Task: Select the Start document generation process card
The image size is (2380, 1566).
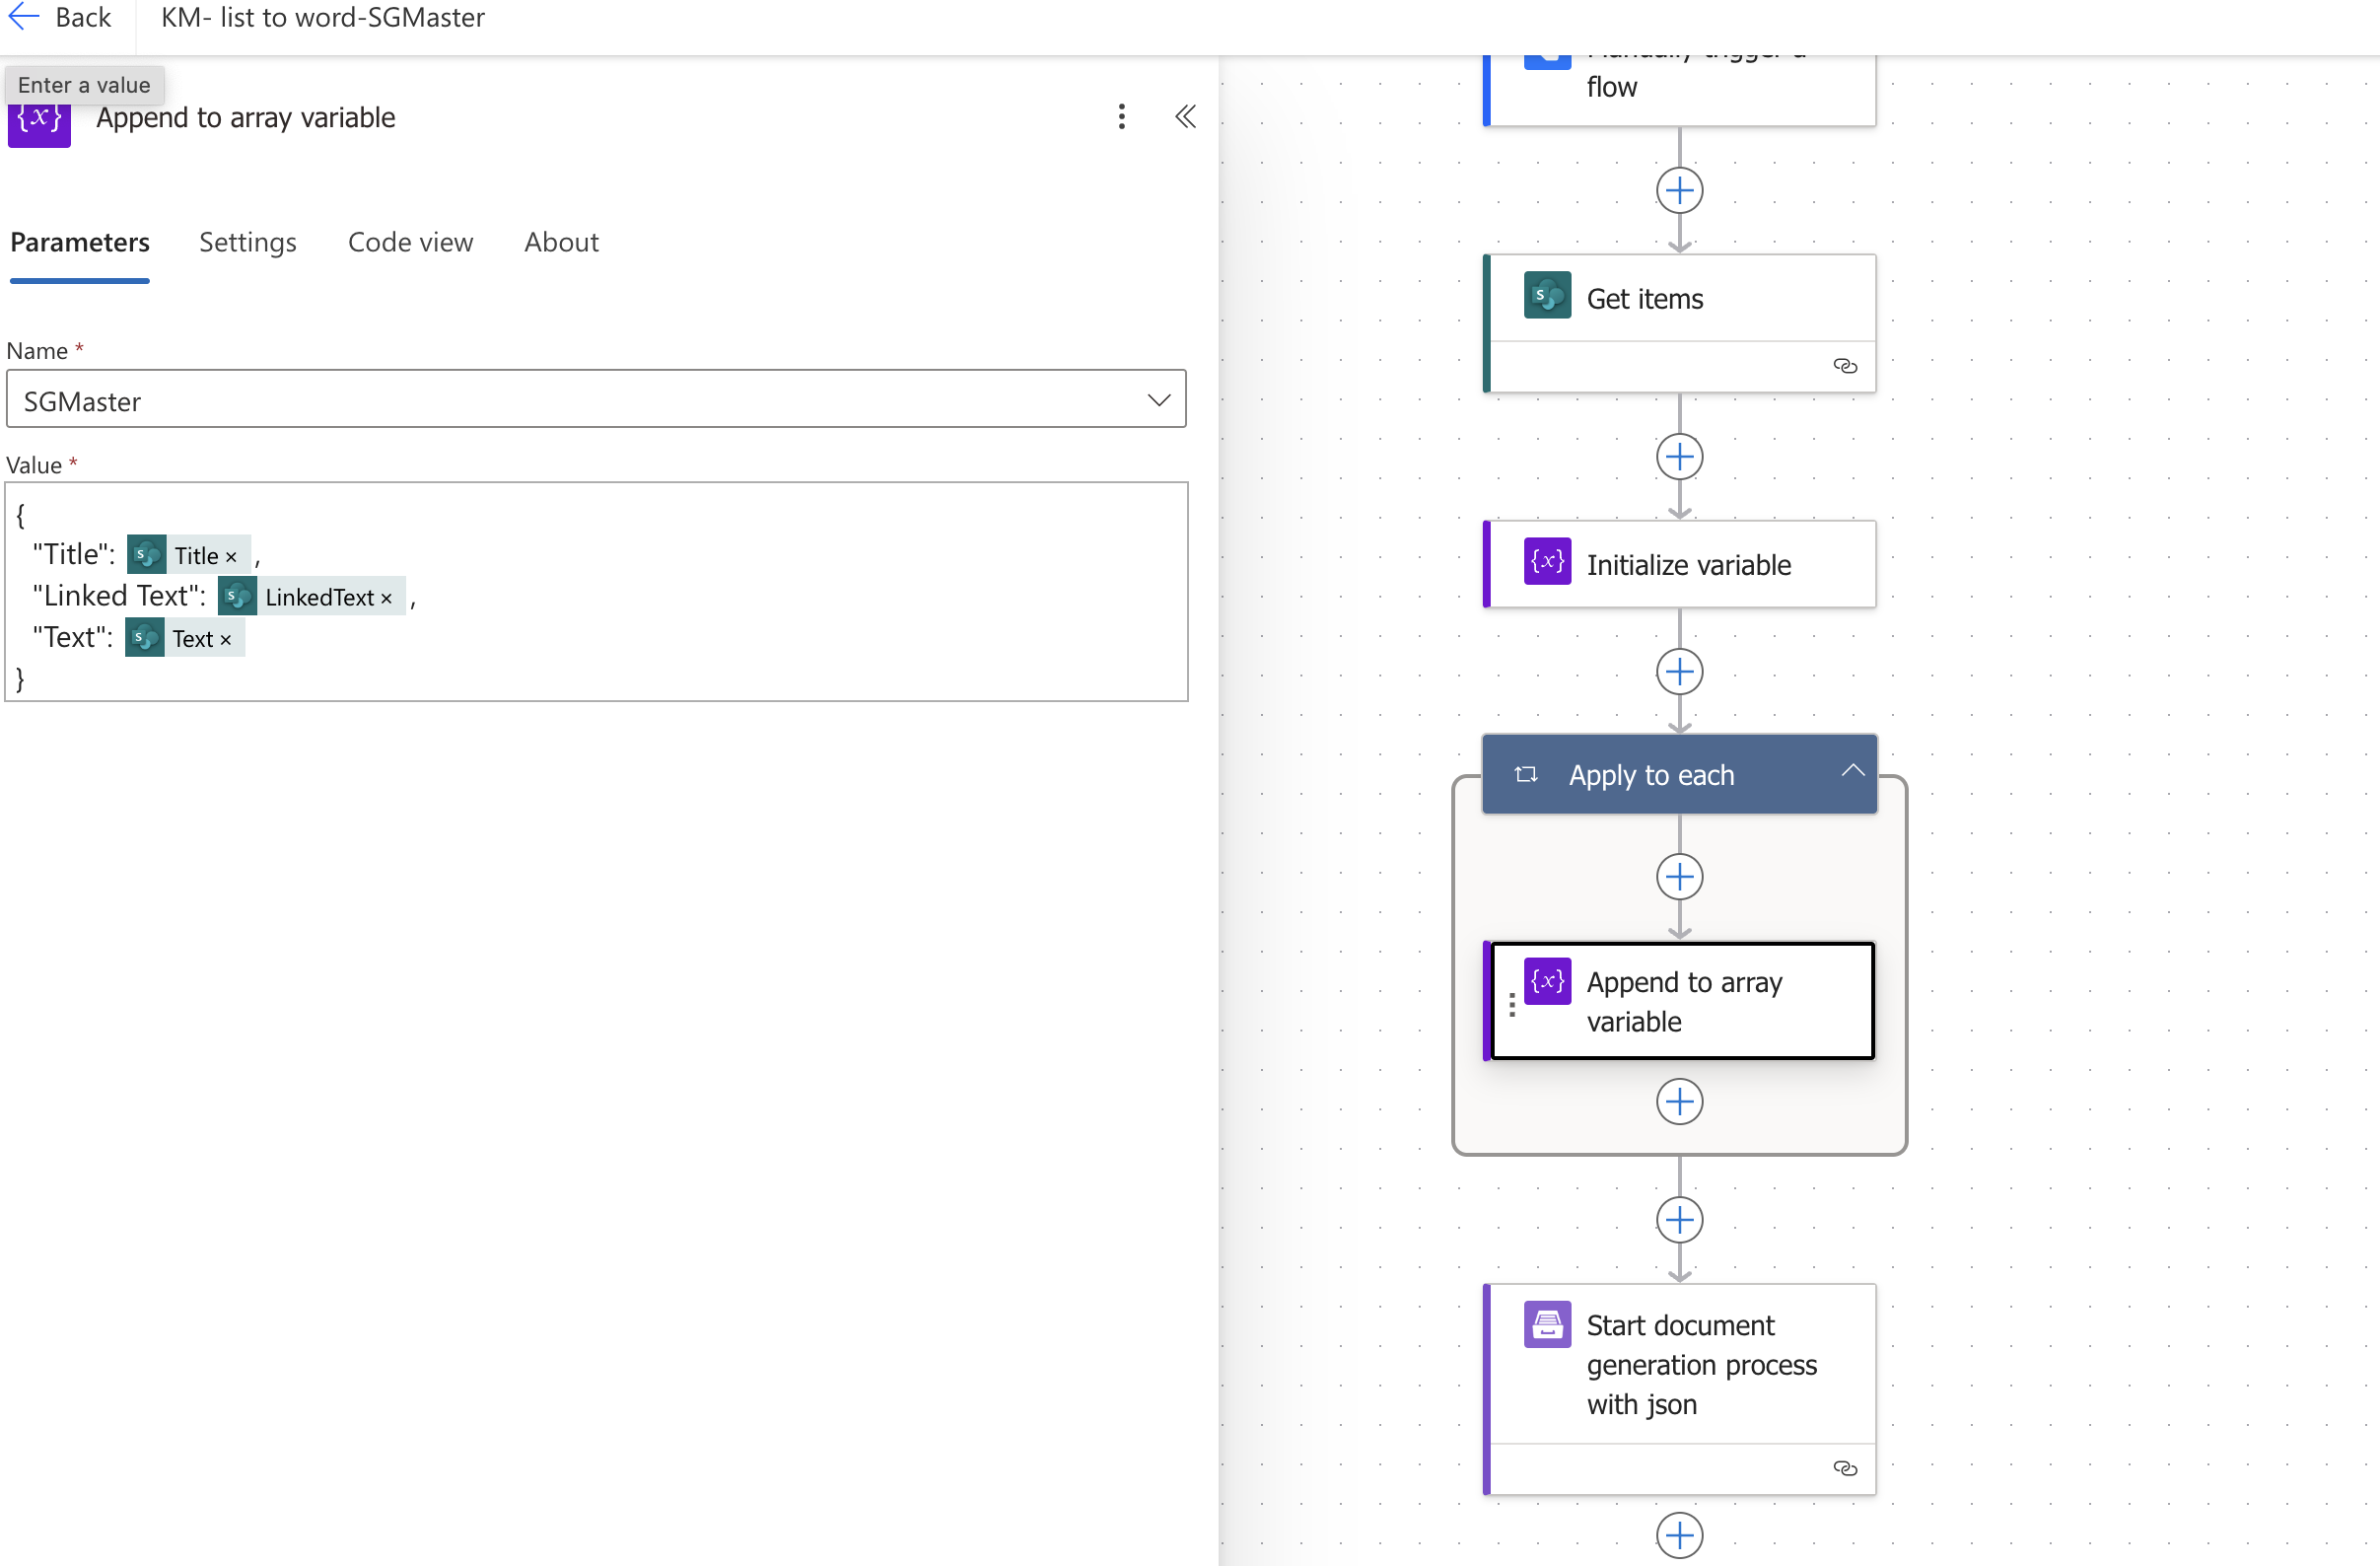Action: pyautogui.click(x=1700, y=1364)
